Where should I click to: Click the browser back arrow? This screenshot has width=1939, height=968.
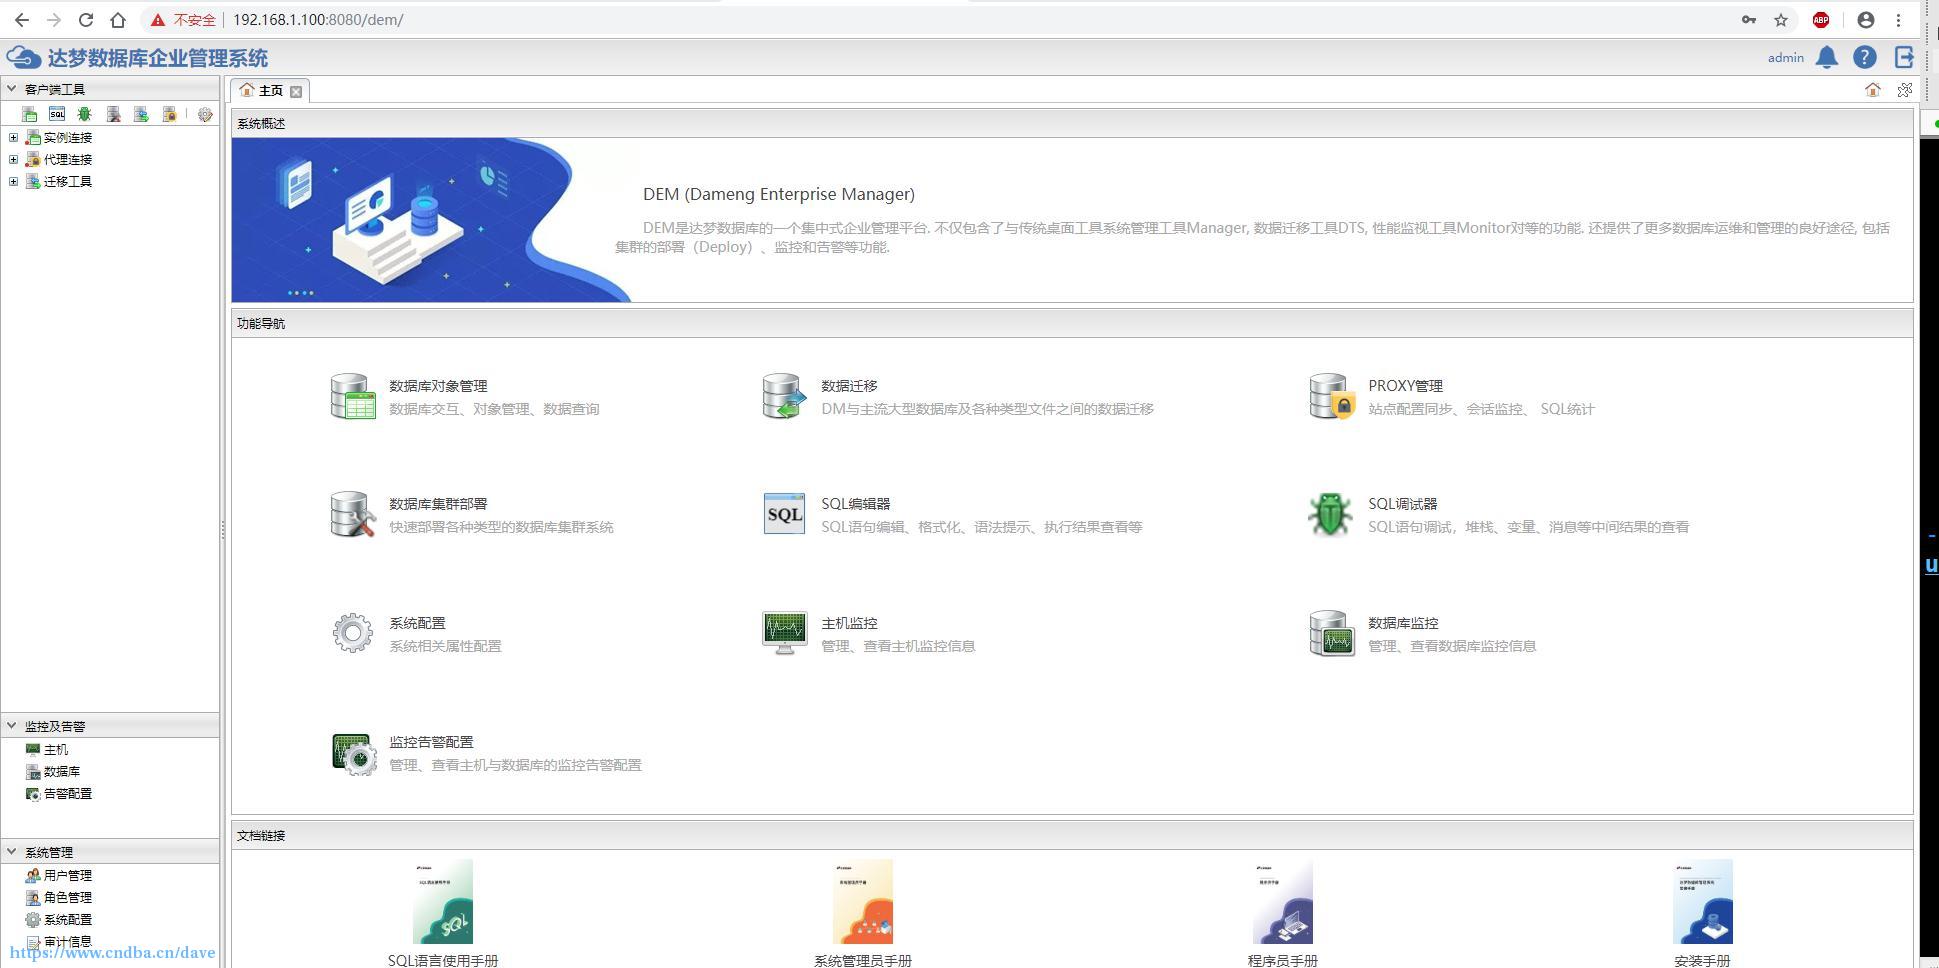click(x=22, y=20)
